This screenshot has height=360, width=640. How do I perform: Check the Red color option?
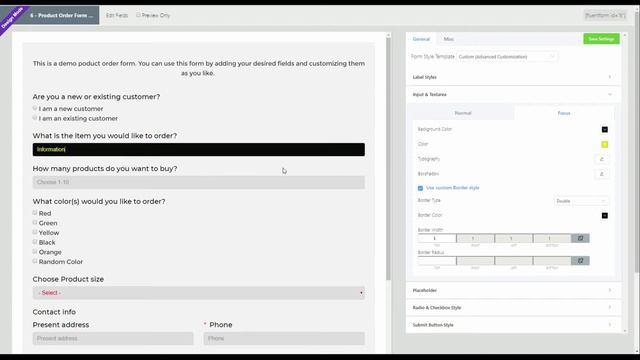click(x=35, y=213)
